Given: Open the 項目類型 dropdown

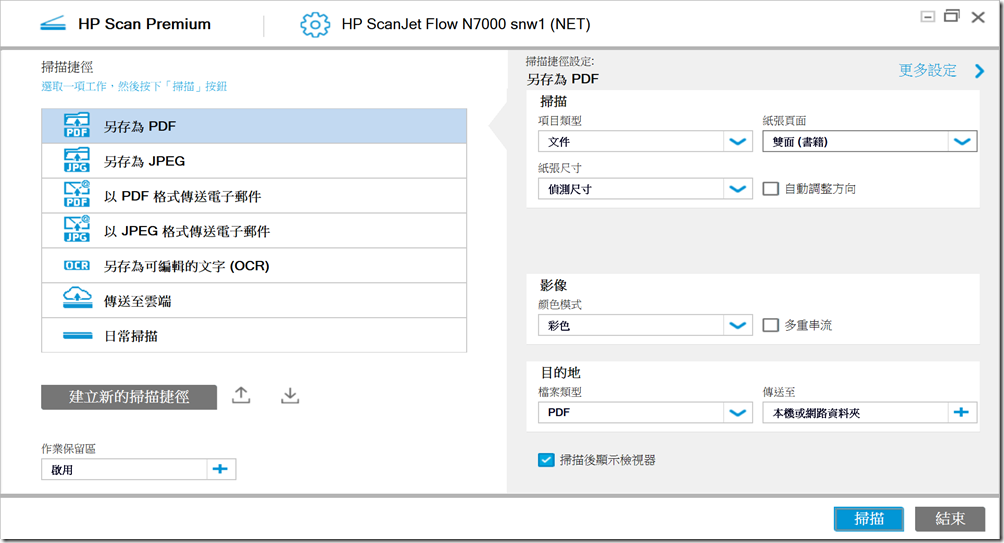Looking at the screenshot, I should 738,142.
